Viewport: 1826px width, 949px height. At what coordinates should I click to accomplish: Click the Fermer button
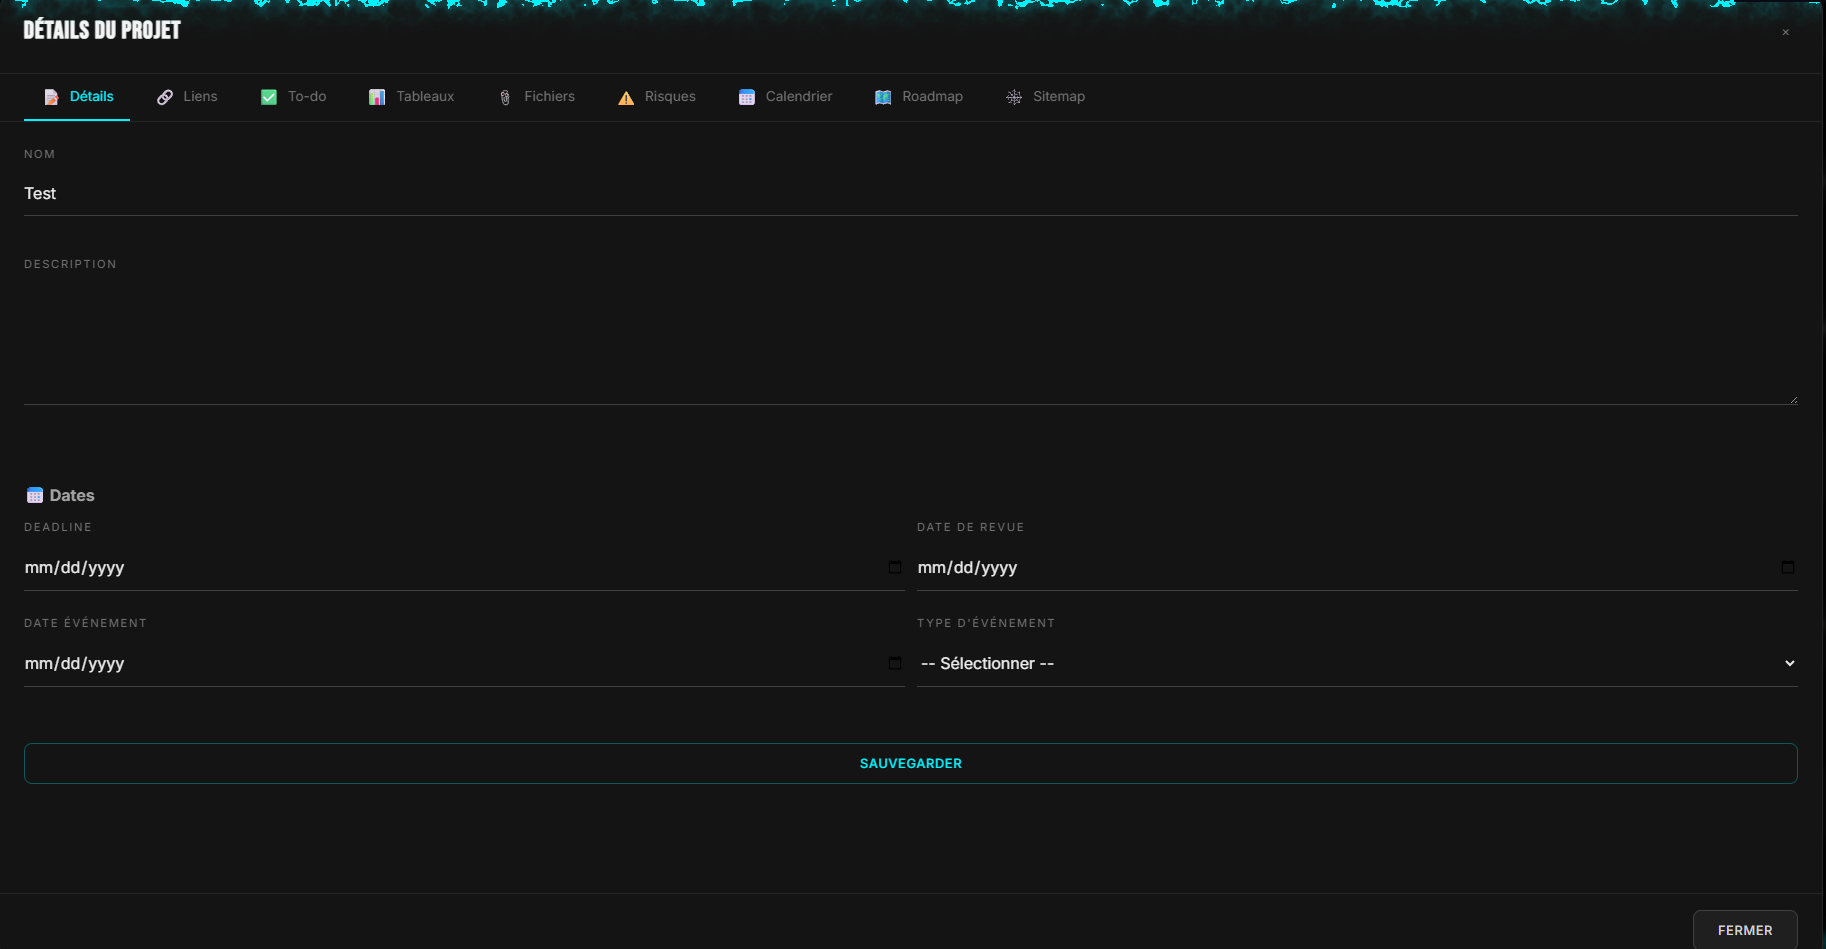[x=1744, y=930]
